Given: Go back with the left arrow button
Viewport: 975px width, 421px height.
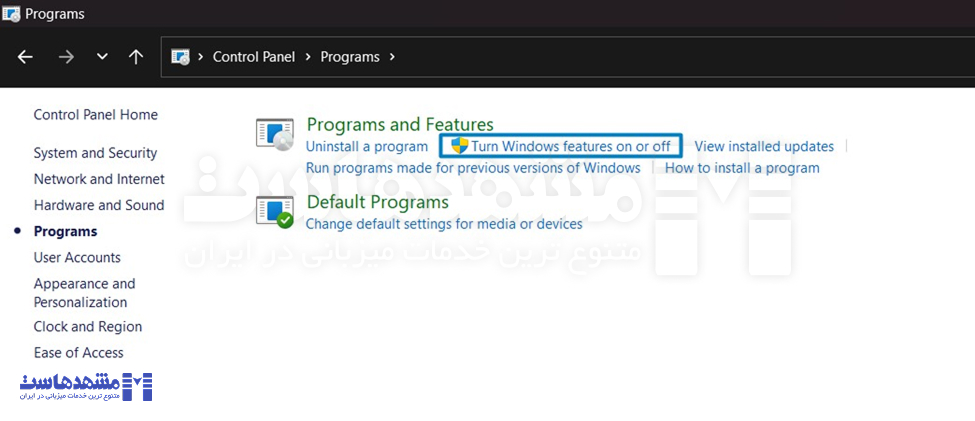Looking at the screenshot, I should [x=25, y=57].
